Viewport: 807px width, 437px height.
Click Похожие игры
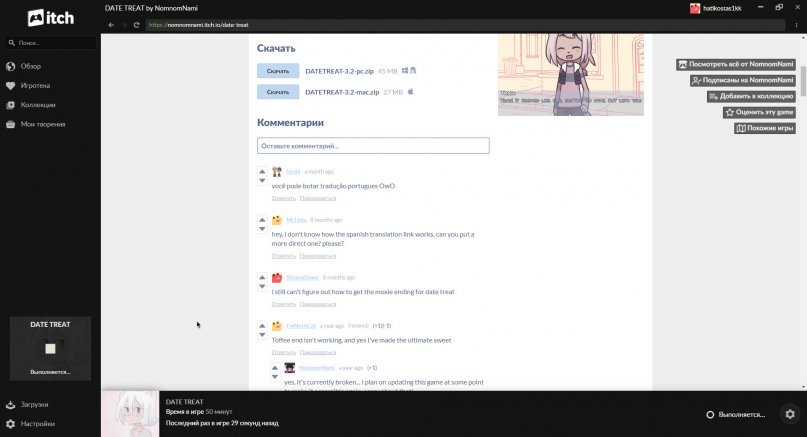pos(765,128)
